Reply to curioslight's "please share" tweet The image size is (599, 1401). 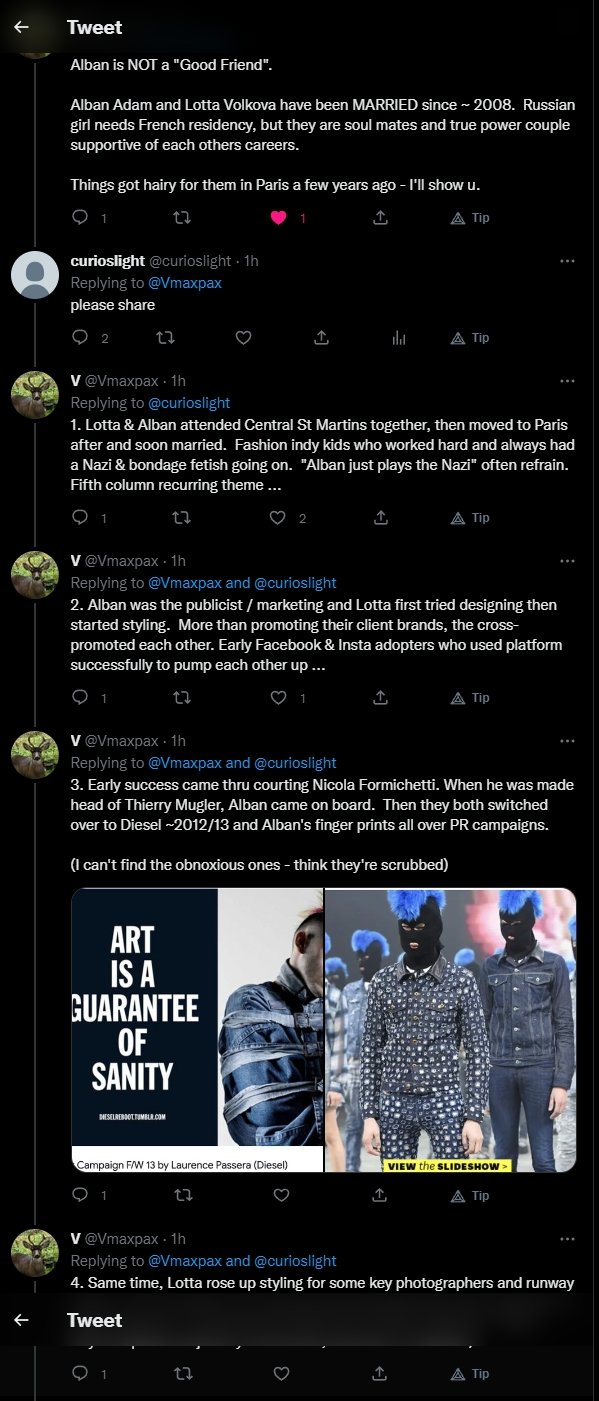coord(81,338)
